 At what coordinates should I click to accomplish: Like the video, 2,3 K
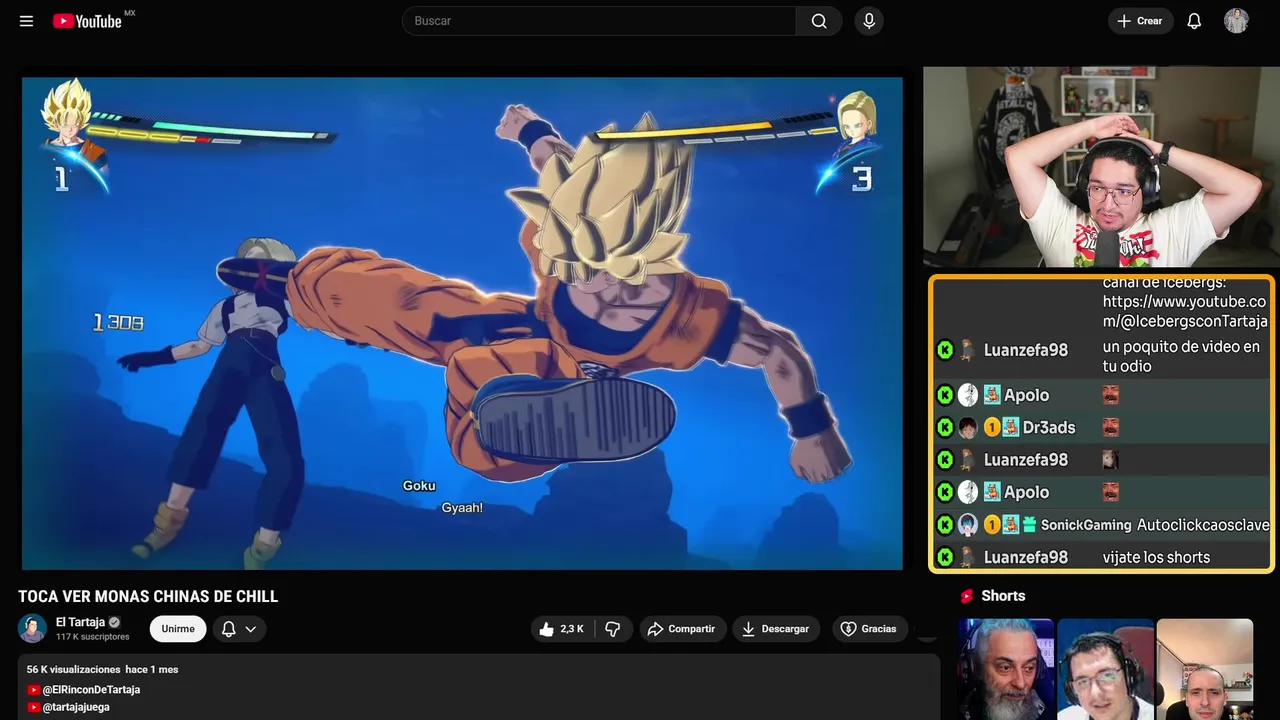[561, 629]
